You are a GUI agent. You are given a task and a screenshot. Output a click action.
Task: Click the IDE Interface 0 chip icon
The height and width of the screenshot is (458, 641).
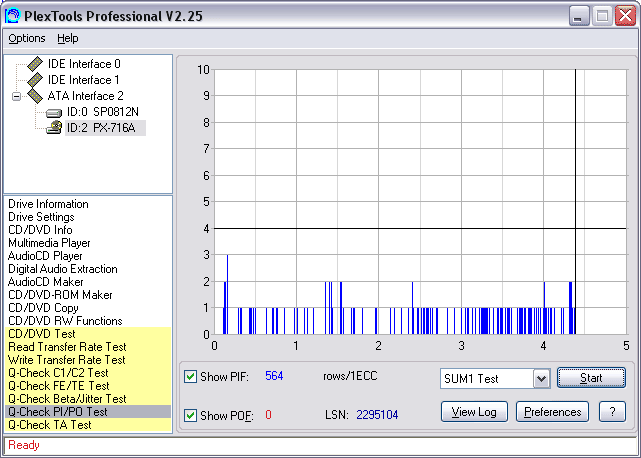(35, 64)
